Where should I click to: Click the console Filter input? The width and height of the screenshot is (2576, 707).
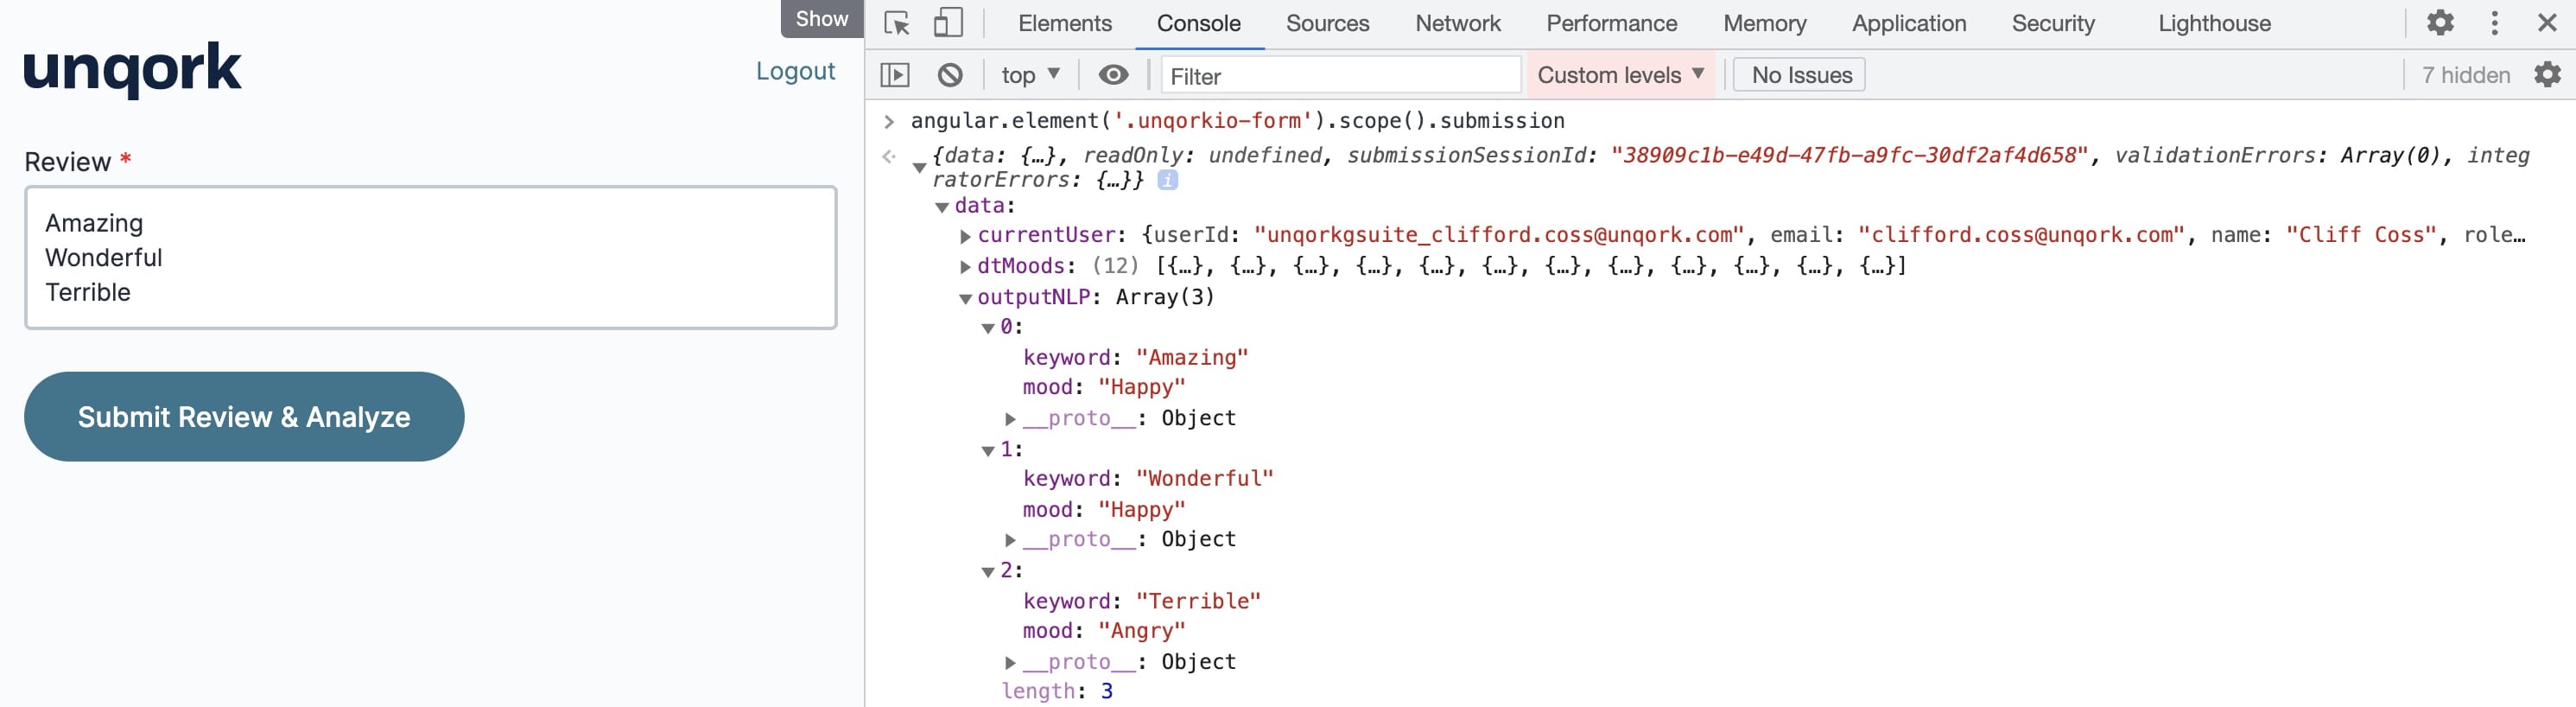click(1340, 75)
